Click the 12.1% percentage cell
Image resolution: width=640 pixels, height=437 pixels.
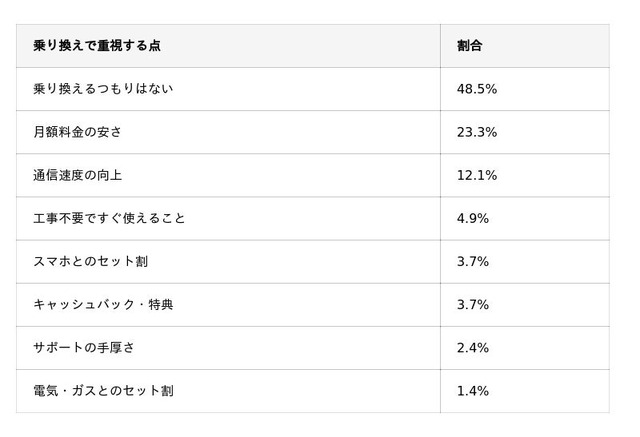[x=477, y=175]
